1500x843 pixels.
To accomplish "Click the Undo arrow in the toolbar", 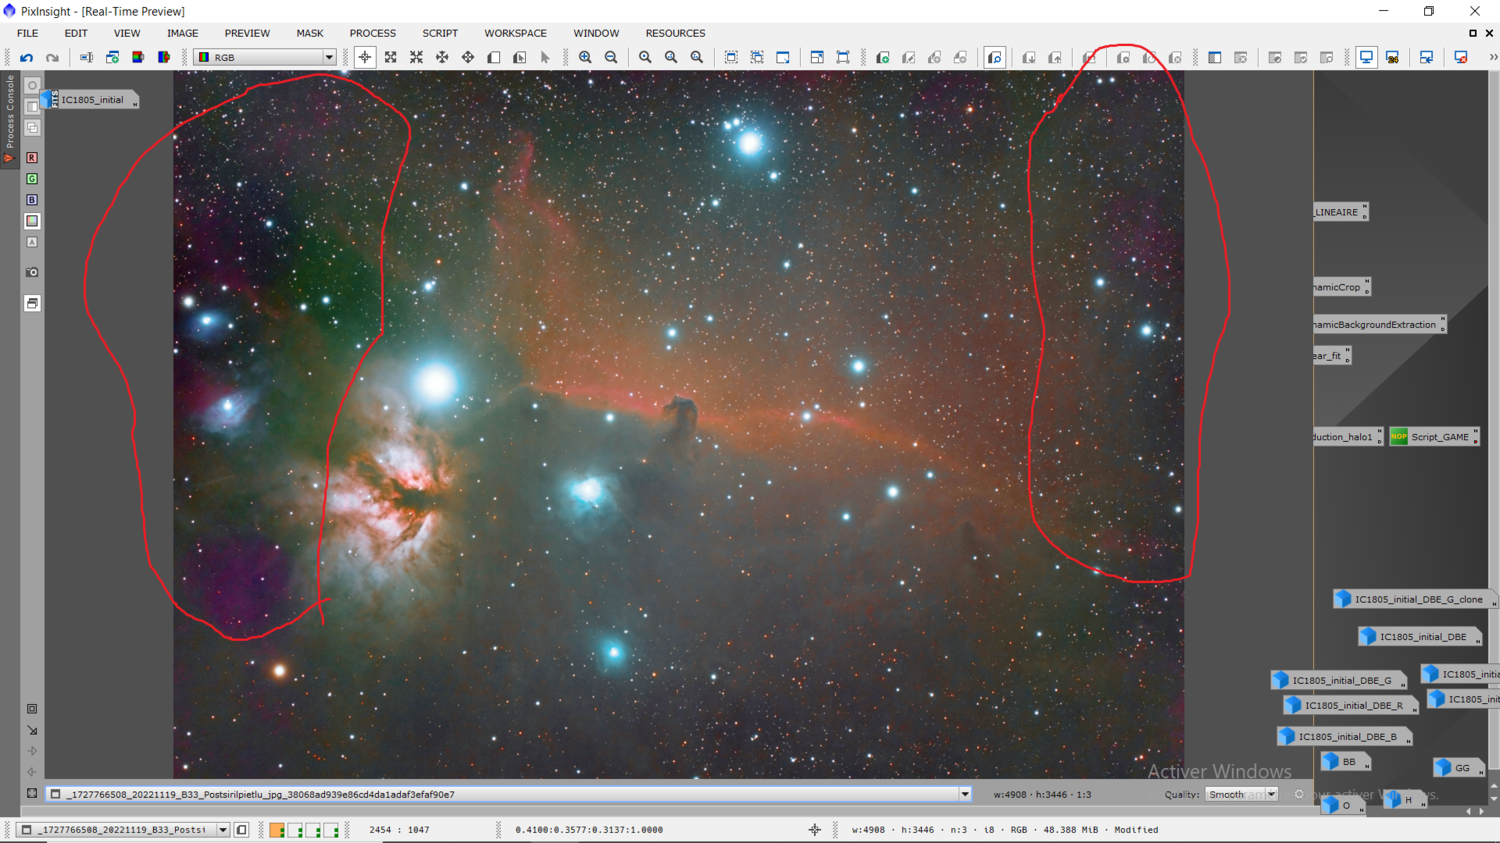I will (27, 58).
